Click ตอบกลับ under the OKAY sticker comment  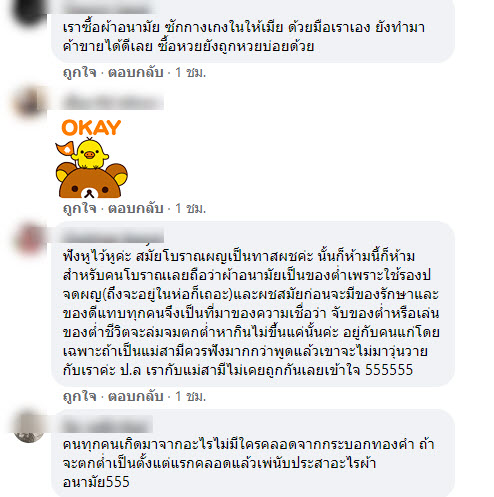[136, 209]
